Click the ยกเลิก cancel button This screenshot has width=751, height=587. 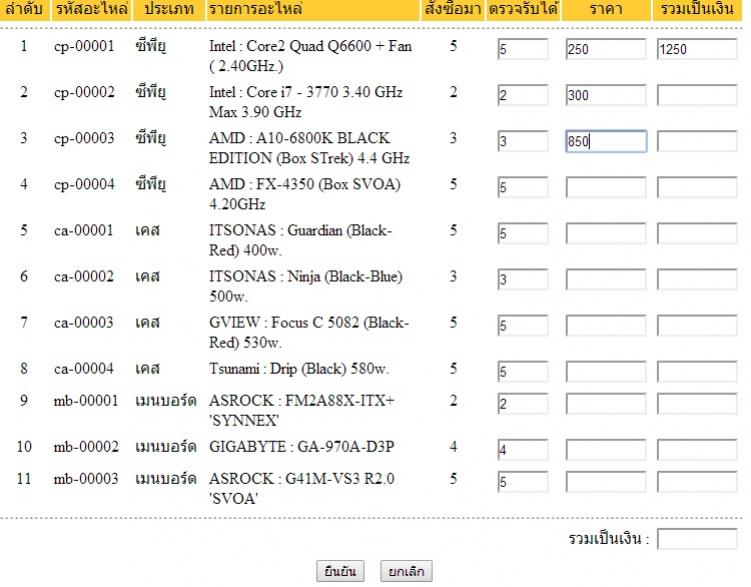pyautogui.click(x=406, y=571)
